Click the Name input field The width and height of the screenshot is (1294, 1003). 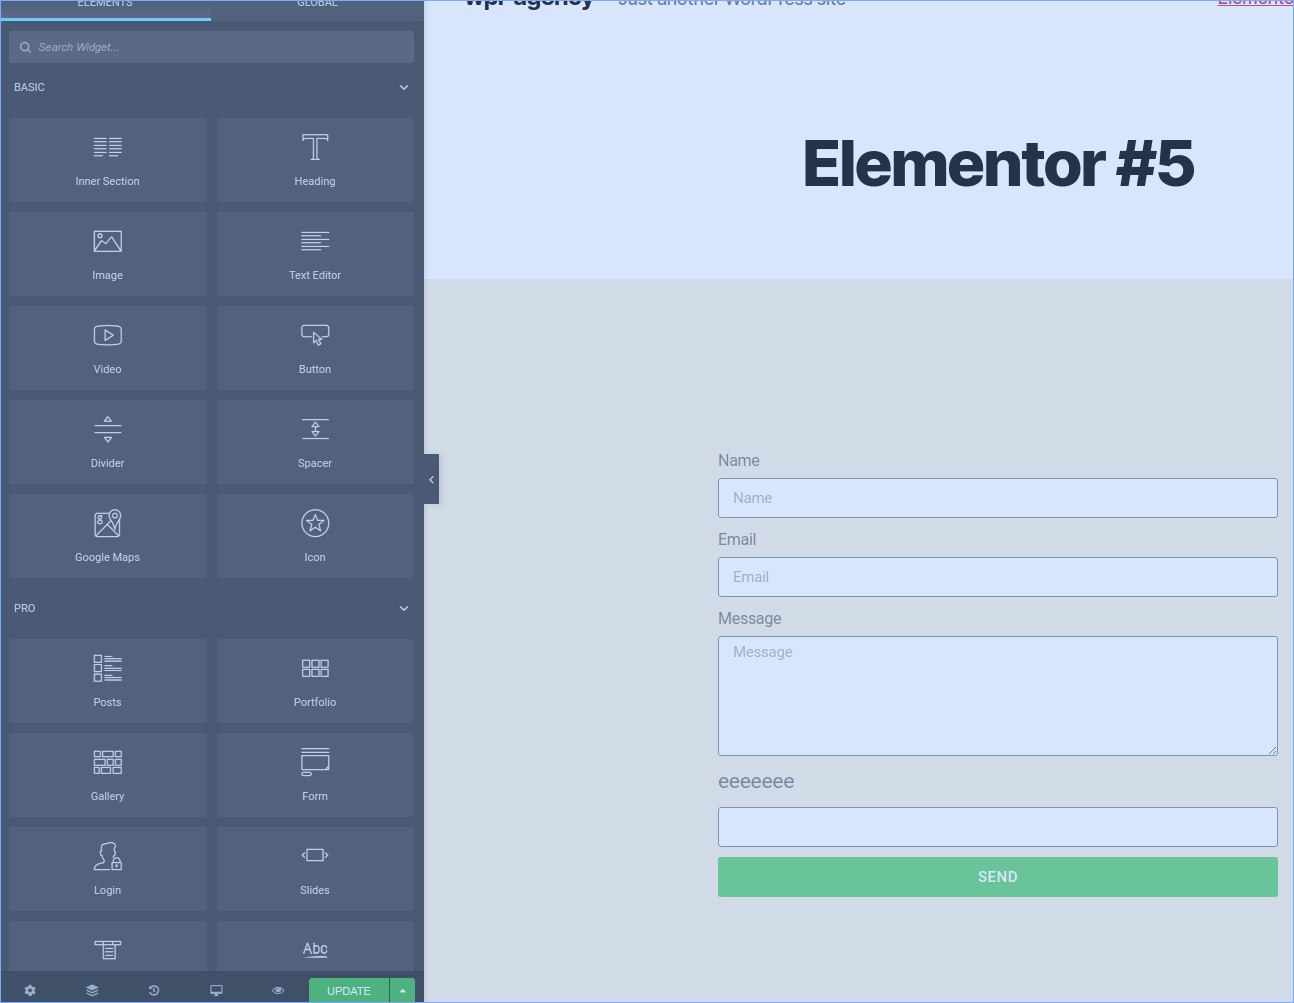[x=997, y=498]
